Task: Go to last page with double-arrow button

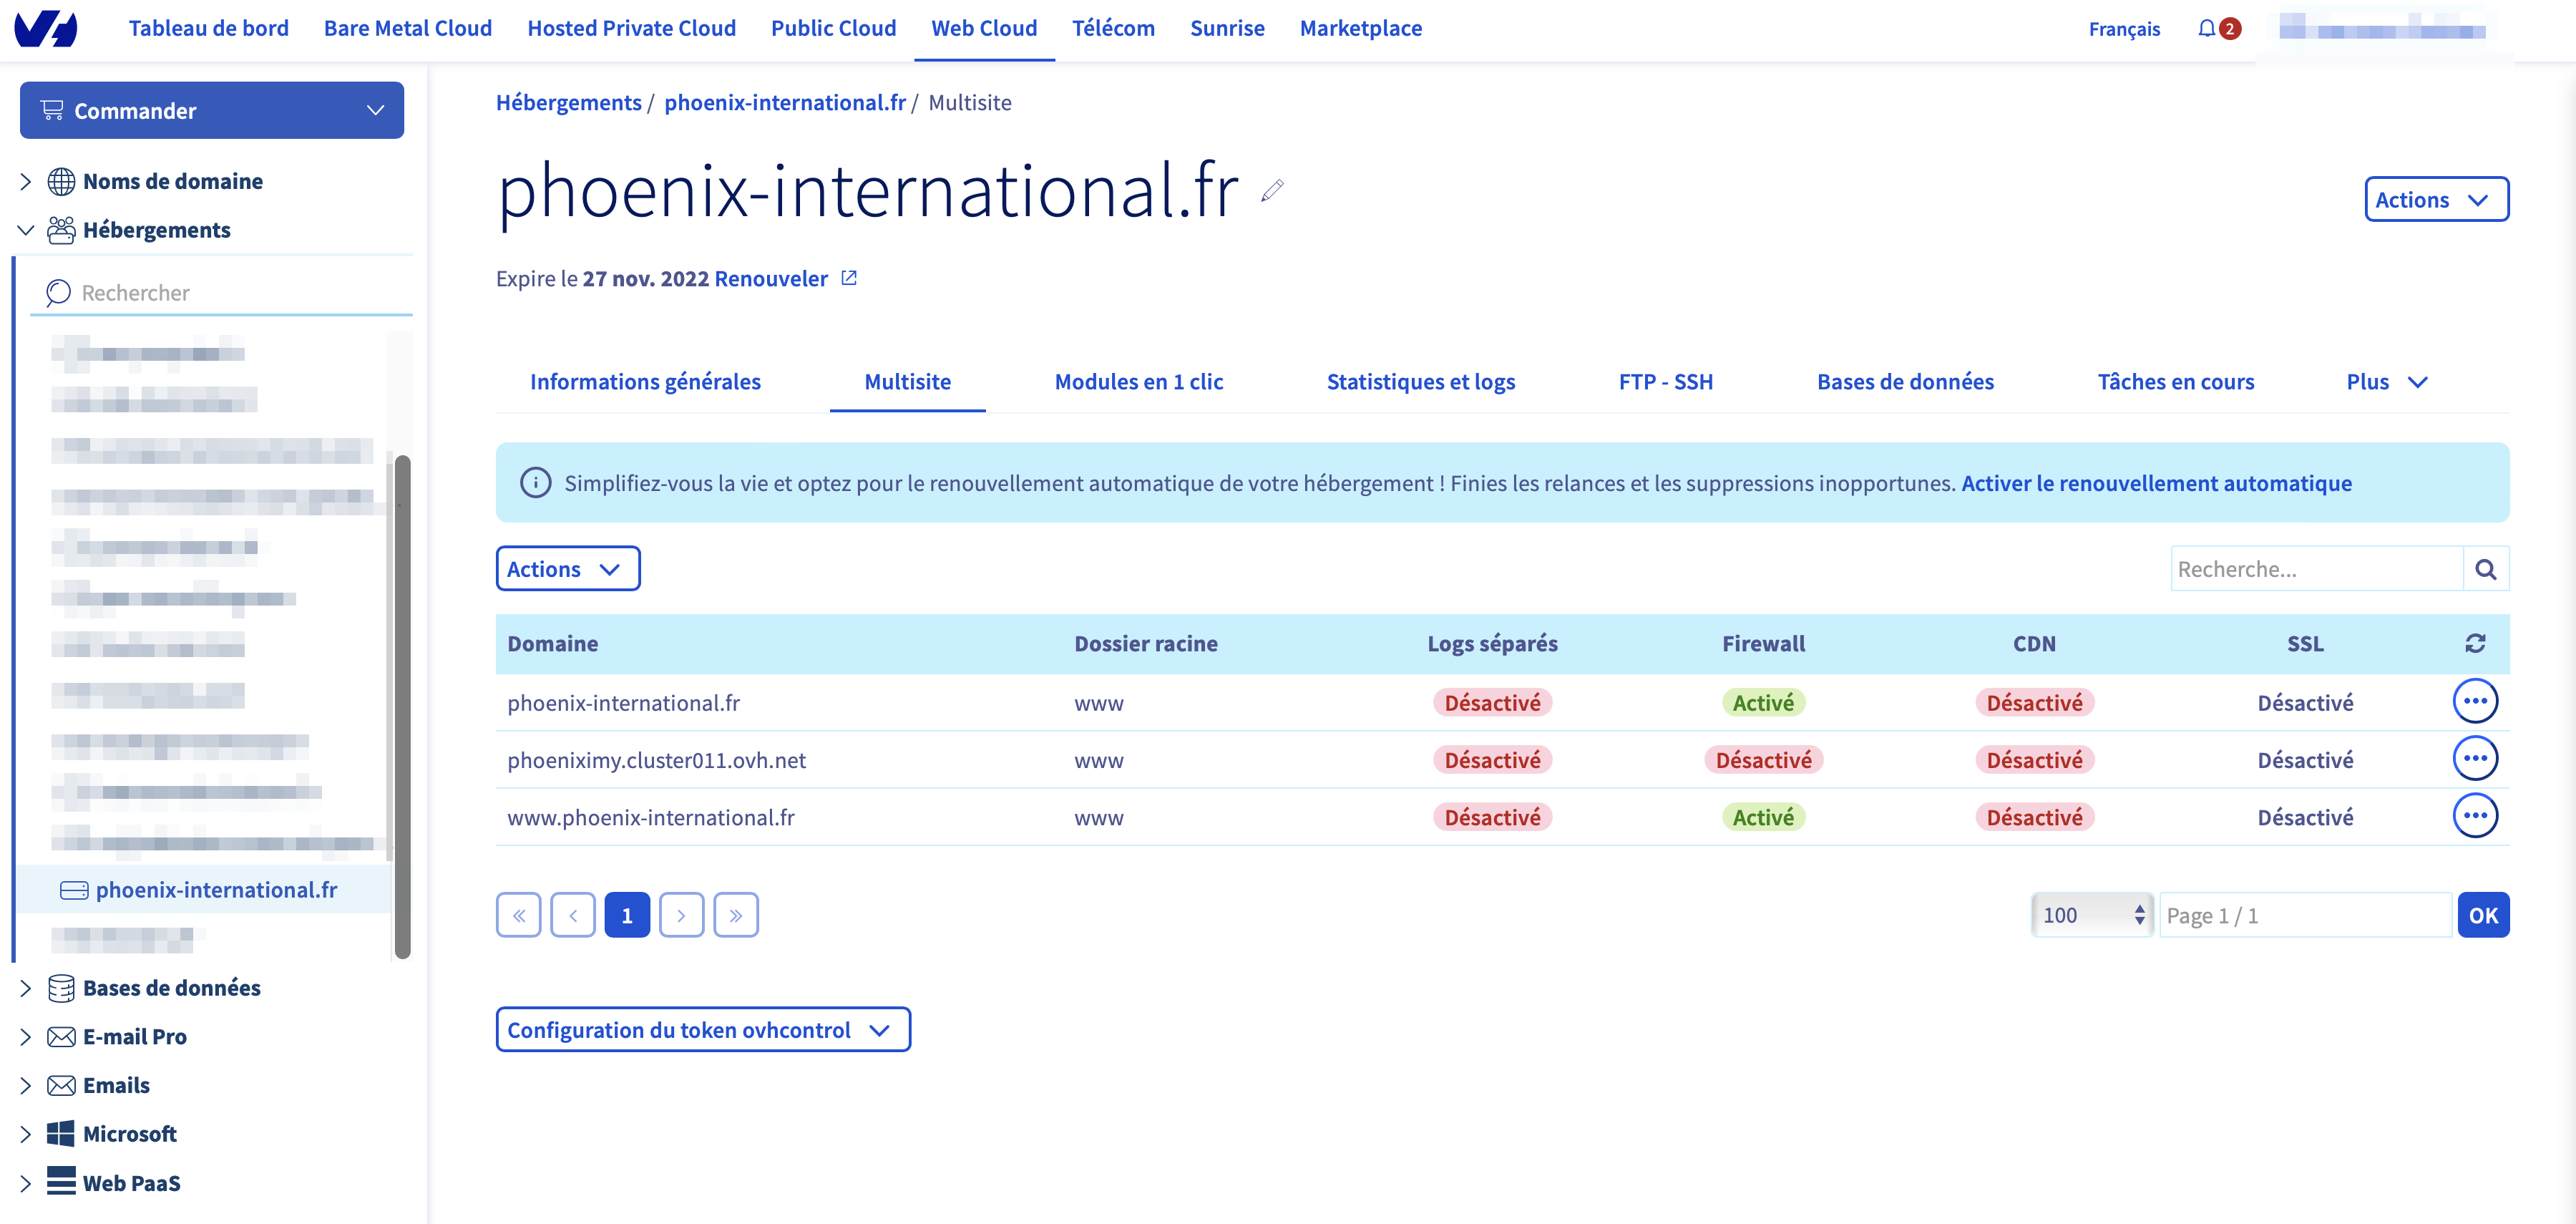Action: 736,915
